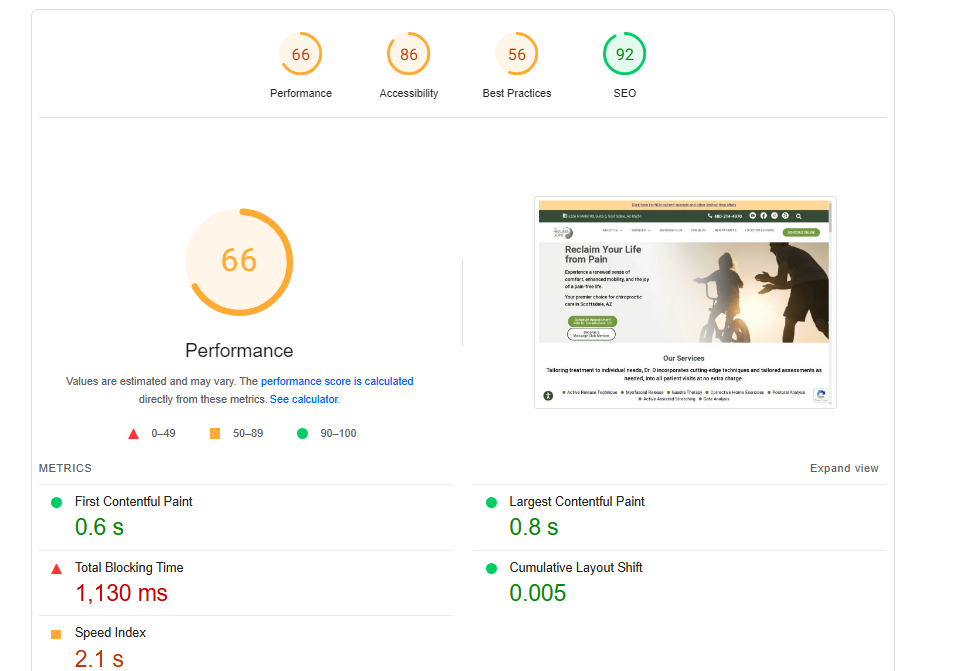Click the red triangle 0–49 legend icon
The width and height of the screenshot is (955, 671).
(x=133, y=433)
